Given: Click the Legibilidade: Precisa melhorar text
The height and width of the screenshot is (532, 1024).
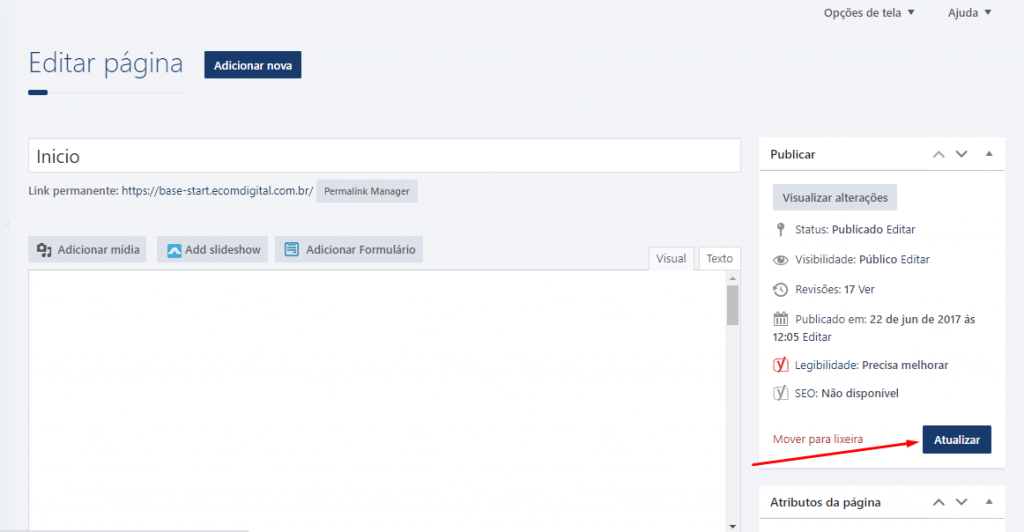Looking at the screenshot, I should pos(871,366).
